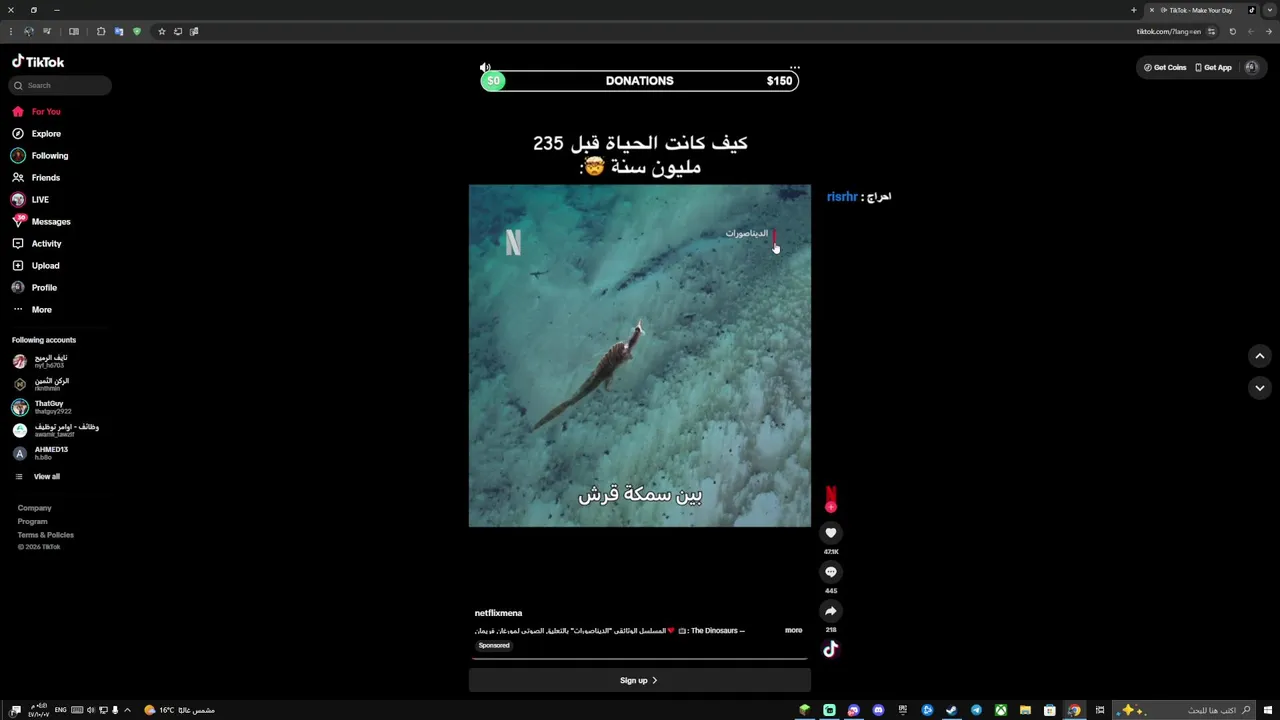Click the Sponsored label
Image resolution: width=1280 pixels, height=720 pixels.
(x=494, y=645)
